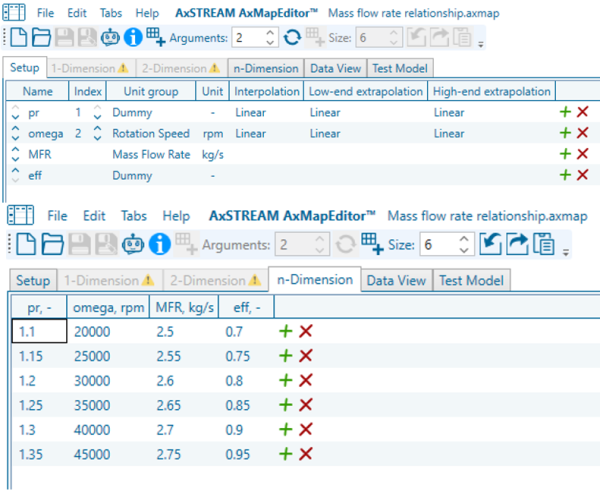Open Rotation Speed unit group cell
The height and width of the screenshot is (491, 600).
coord(151,133)
